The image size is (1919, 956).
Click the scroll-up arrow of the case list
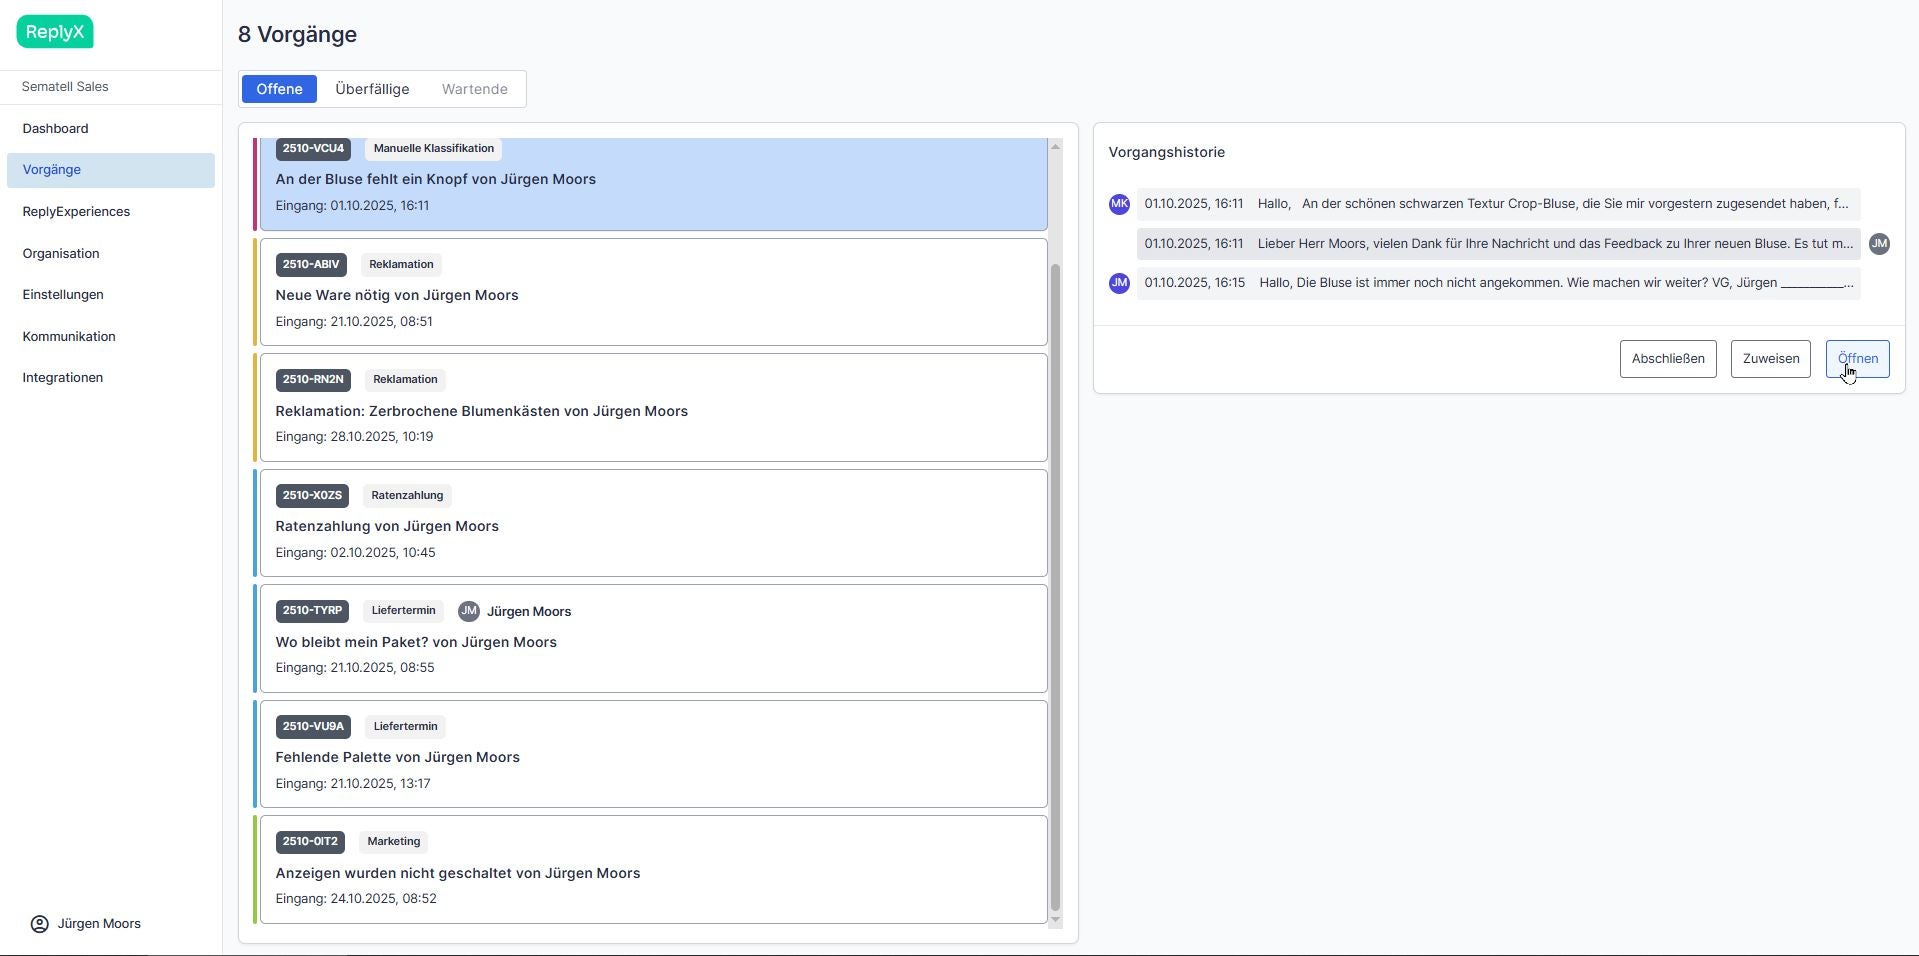click(x=1055, y=147)
